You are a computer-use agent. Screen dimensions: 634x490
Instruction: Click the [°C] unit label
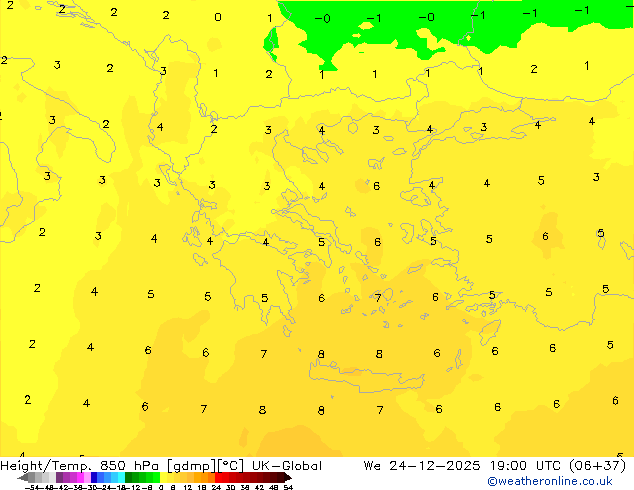coord(231,466)
